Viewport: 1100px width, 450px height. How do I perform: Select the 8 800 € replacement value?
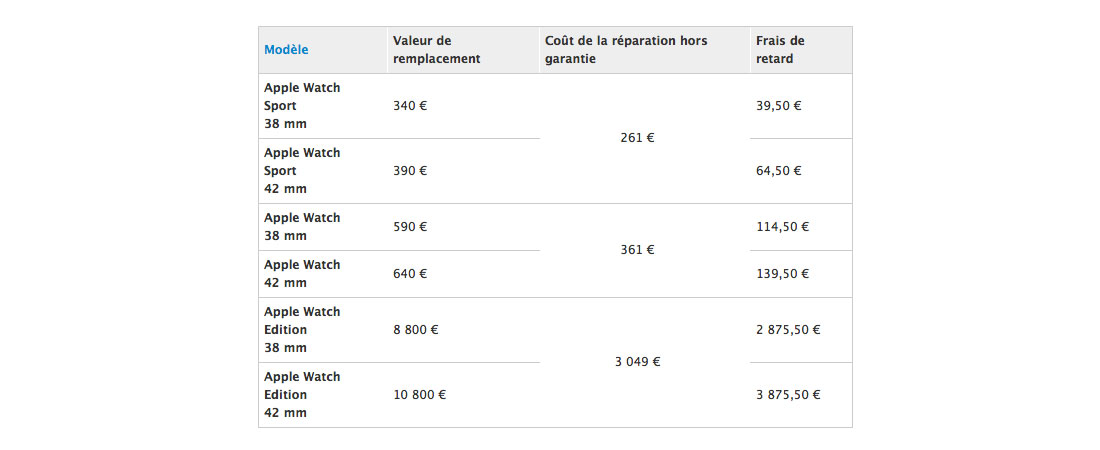pyautogui.click(x=416, y=329)
